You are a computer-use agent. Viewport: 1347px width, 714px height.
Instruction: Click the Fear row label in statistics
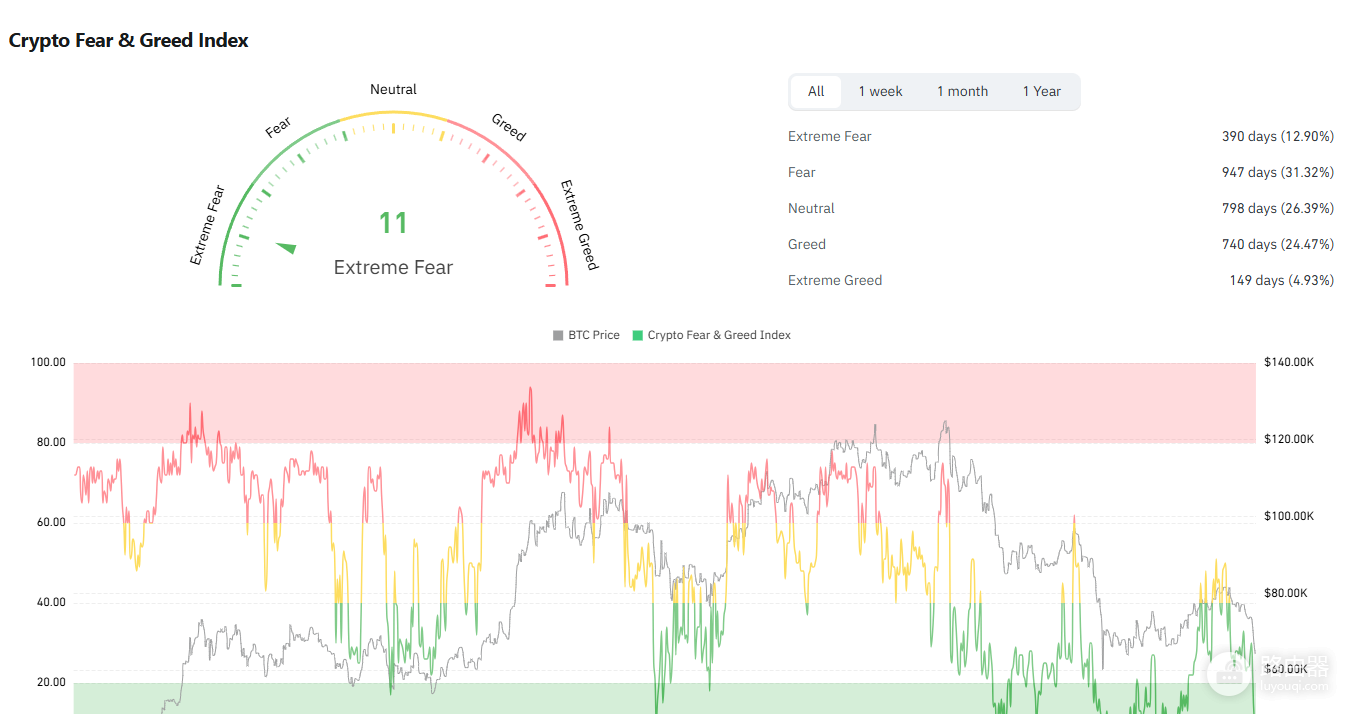tap(802, 172)
